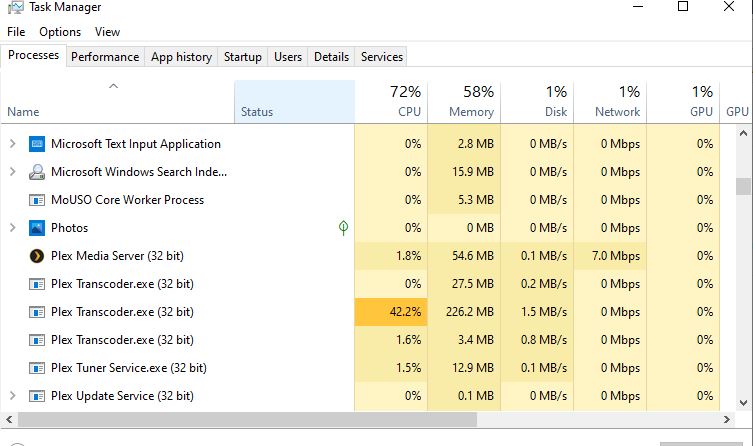The width and height of the screenshot is (753, 446).
Task: Click the Plex Tuner Service icon
Action: point(37,368)
